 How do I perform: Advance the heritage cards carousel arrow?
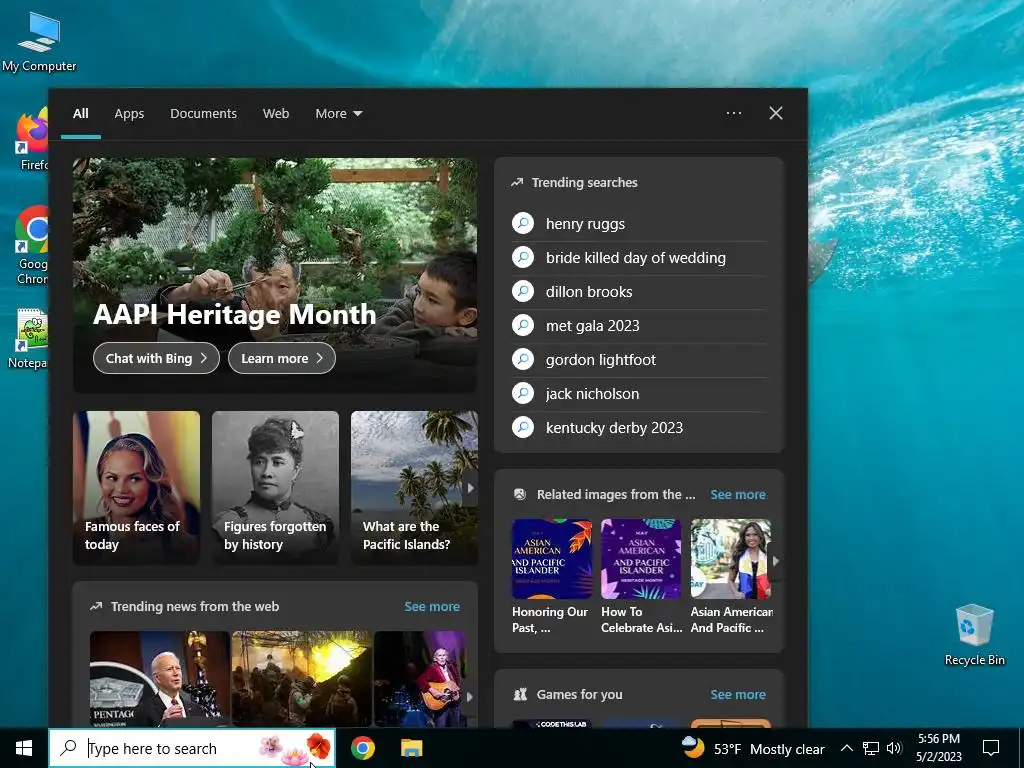[x=470, y=488]
